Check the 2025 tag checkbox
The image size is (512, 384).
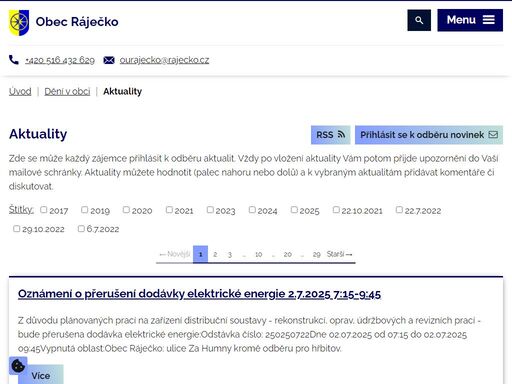coord(294,210)
